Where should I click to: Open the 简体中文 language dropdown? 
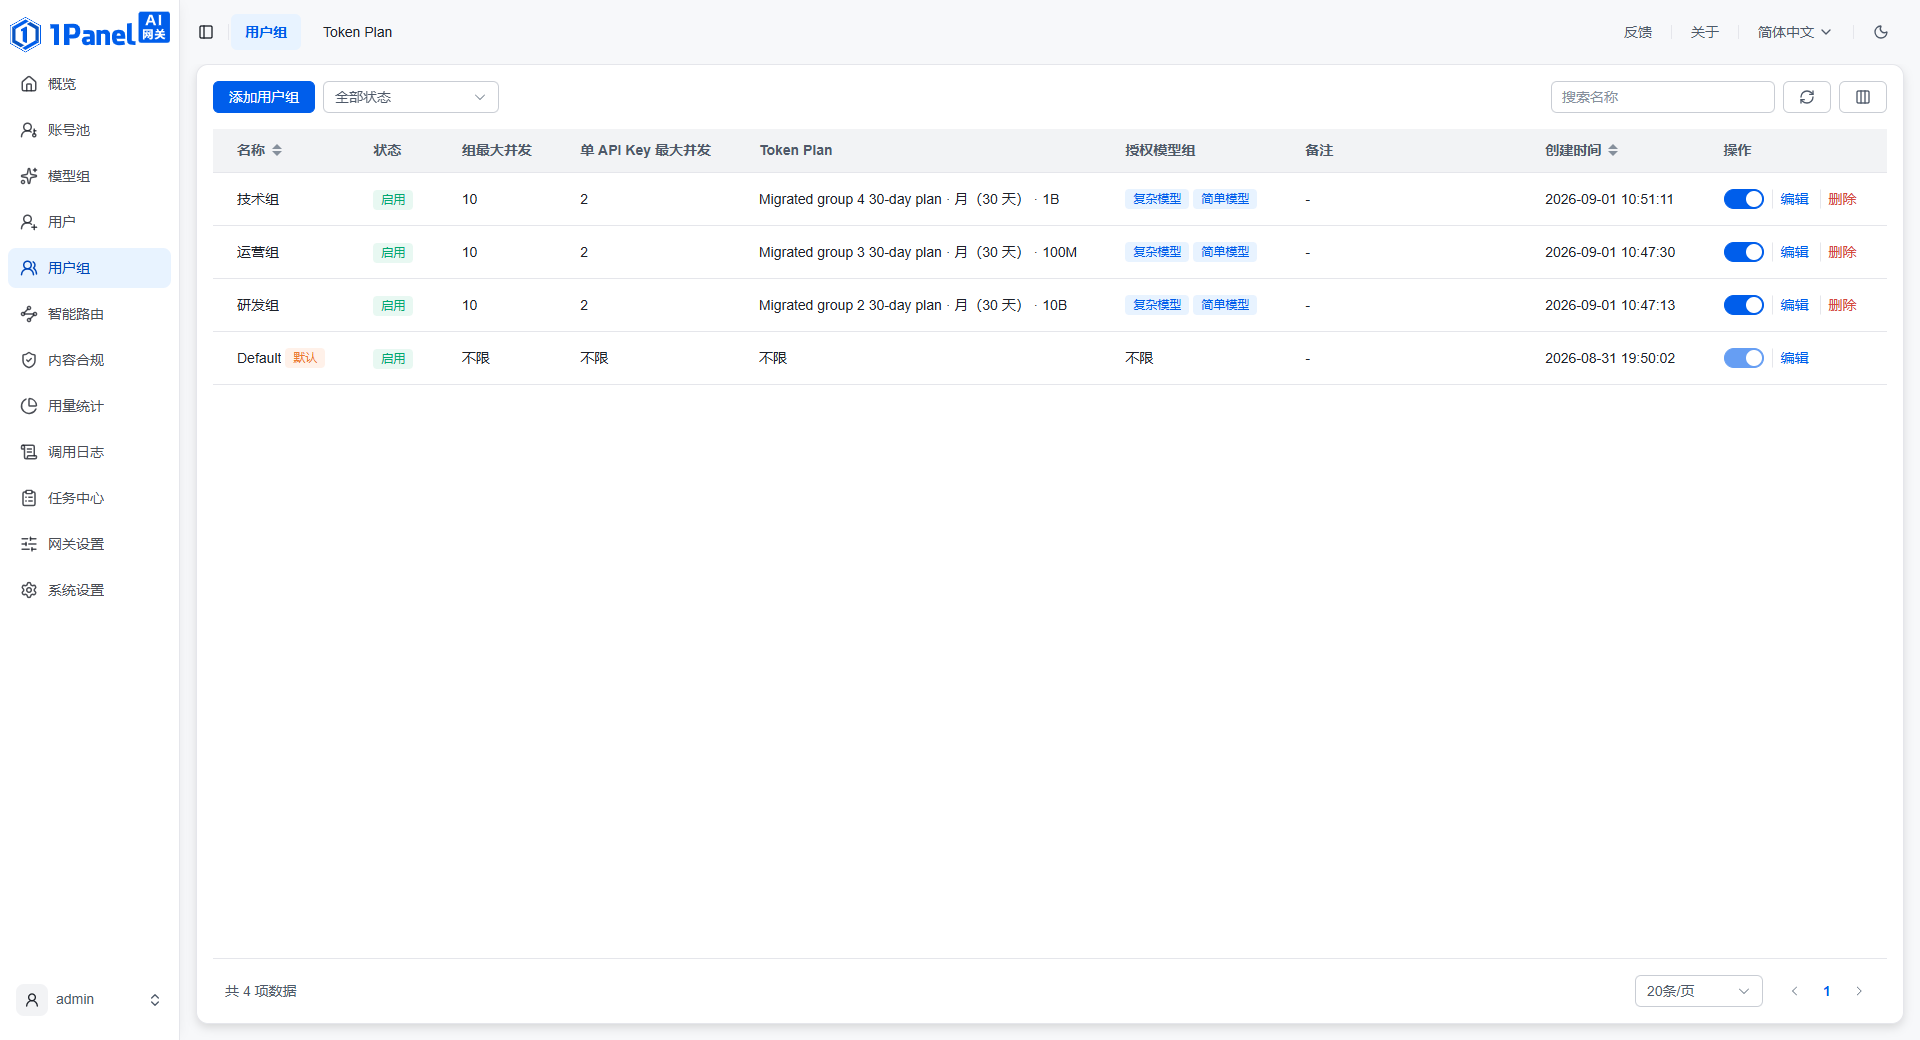pos(1794,32)
